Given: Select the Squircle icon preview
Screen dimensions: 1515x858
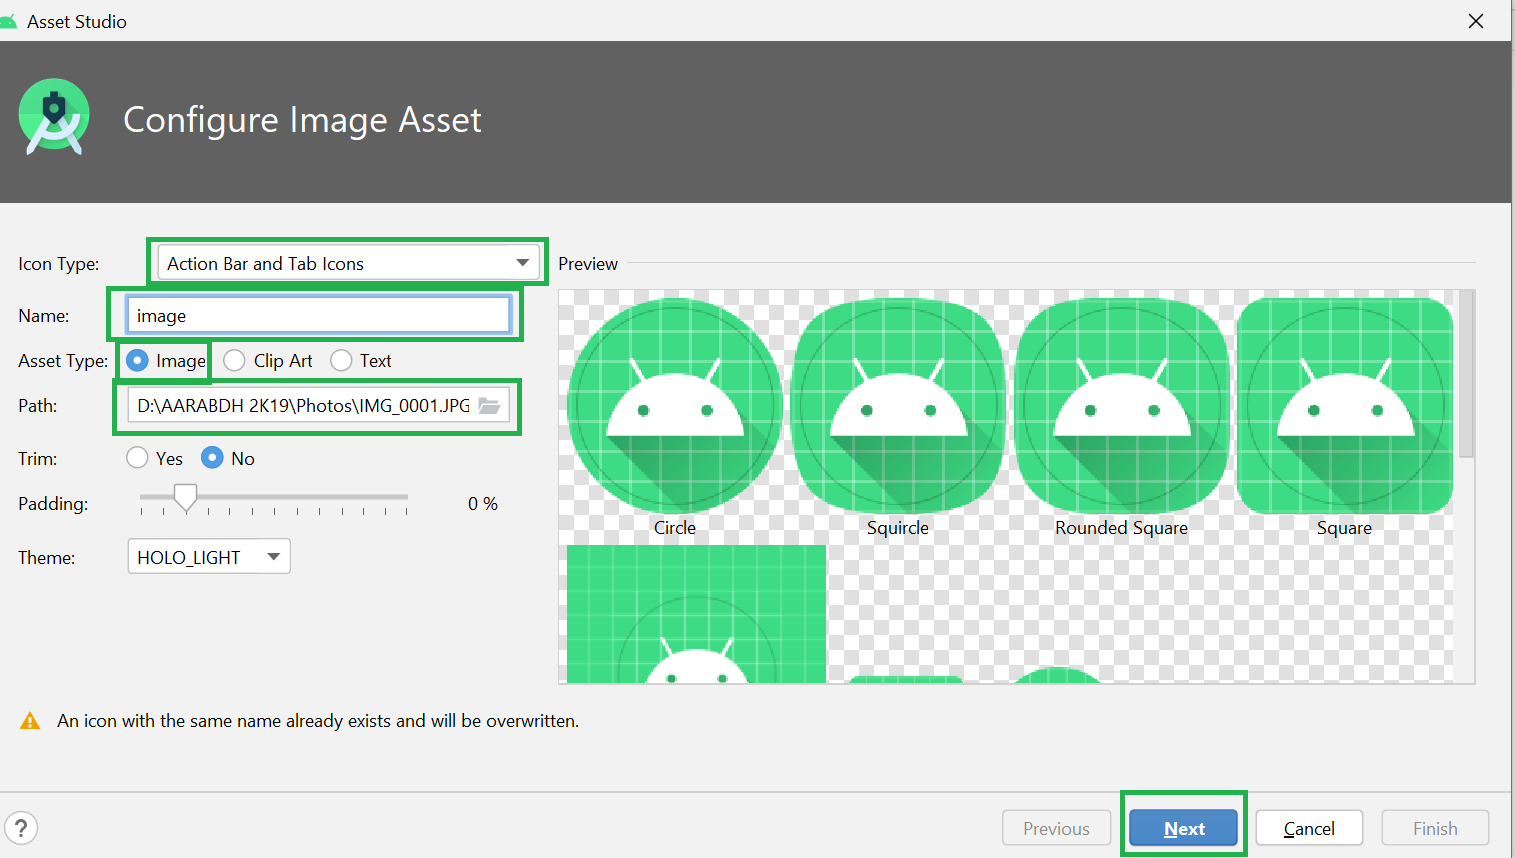Looking at the screenshot, I should tap(898, 406).
